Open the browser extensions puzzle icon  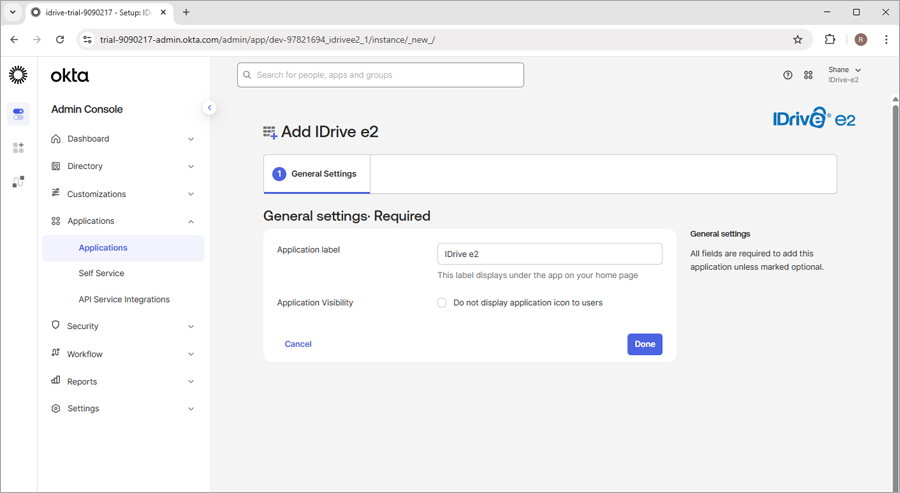829,40
